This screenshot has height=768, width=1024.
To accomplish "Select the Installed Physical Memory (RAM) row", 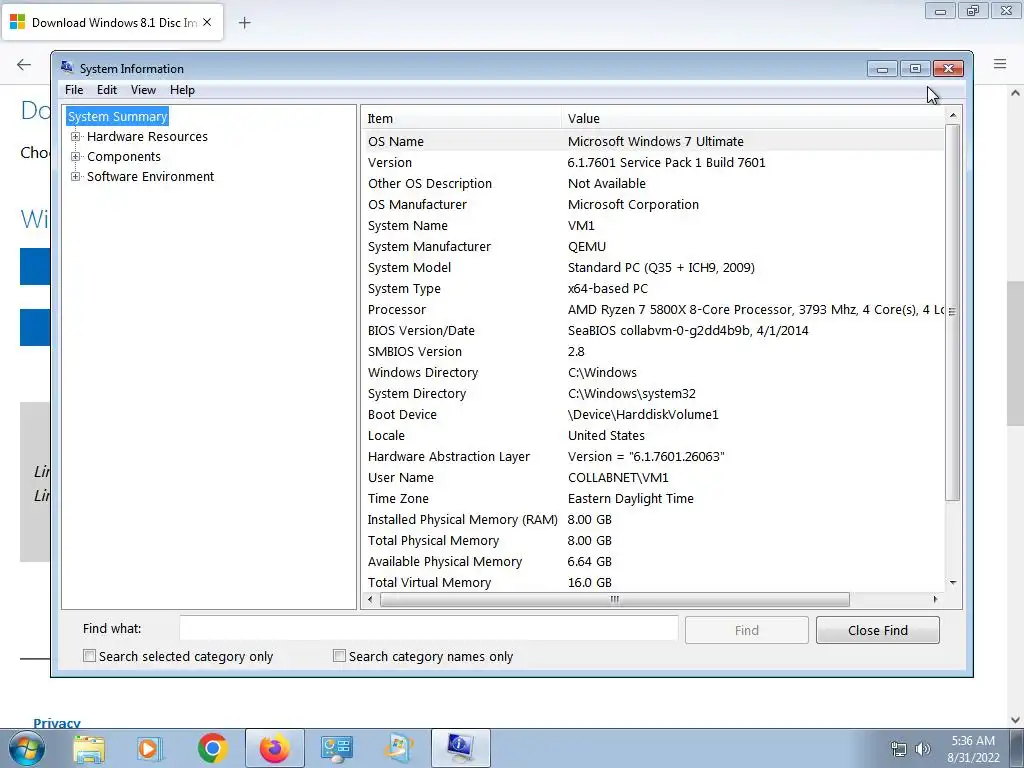I will (653, 519).
